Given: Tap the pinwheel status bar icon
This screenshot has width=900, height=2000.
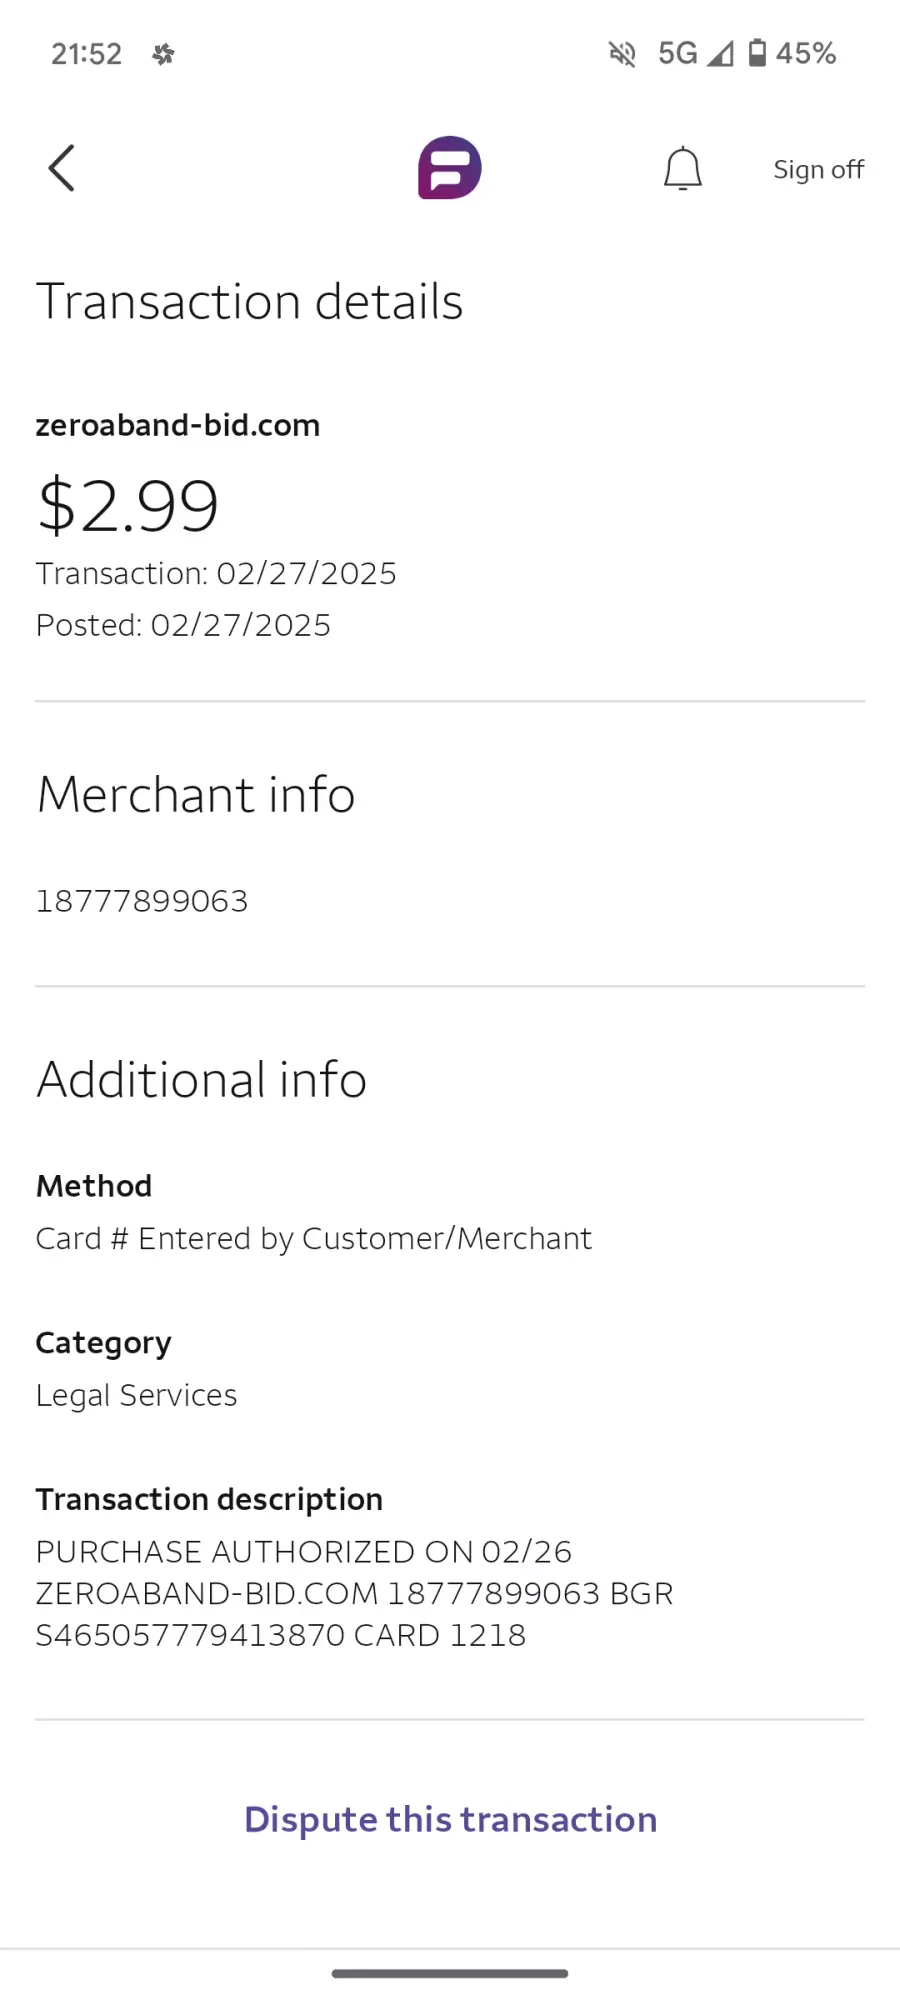Looking at the screenshot, I should (163, 54).
